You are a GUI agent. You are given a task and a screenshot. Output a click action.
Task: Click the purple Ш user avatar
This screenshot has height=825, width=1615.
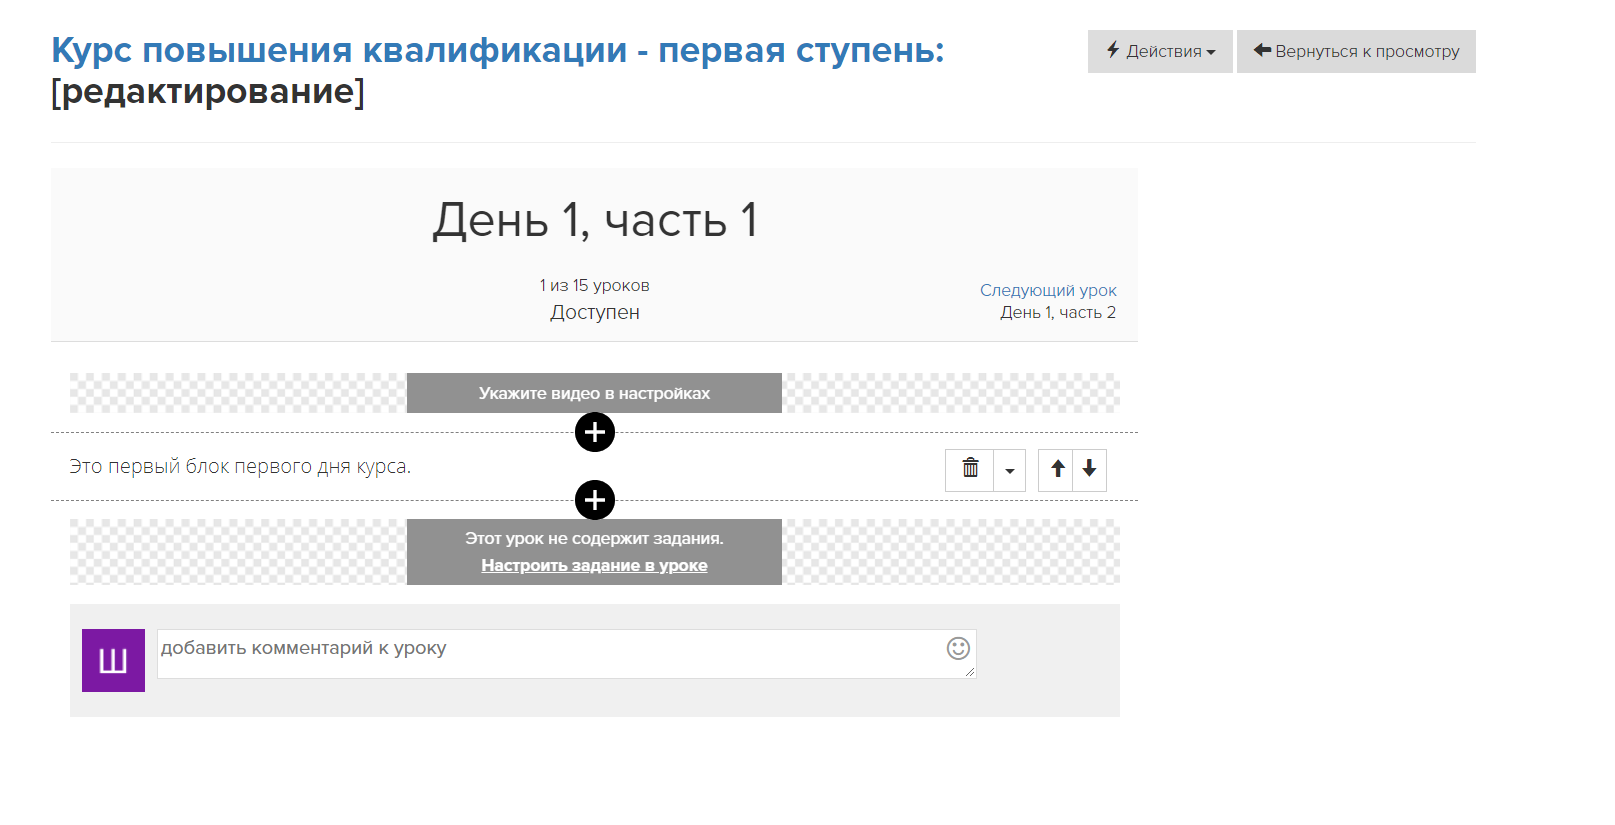[x=113, y=660]
